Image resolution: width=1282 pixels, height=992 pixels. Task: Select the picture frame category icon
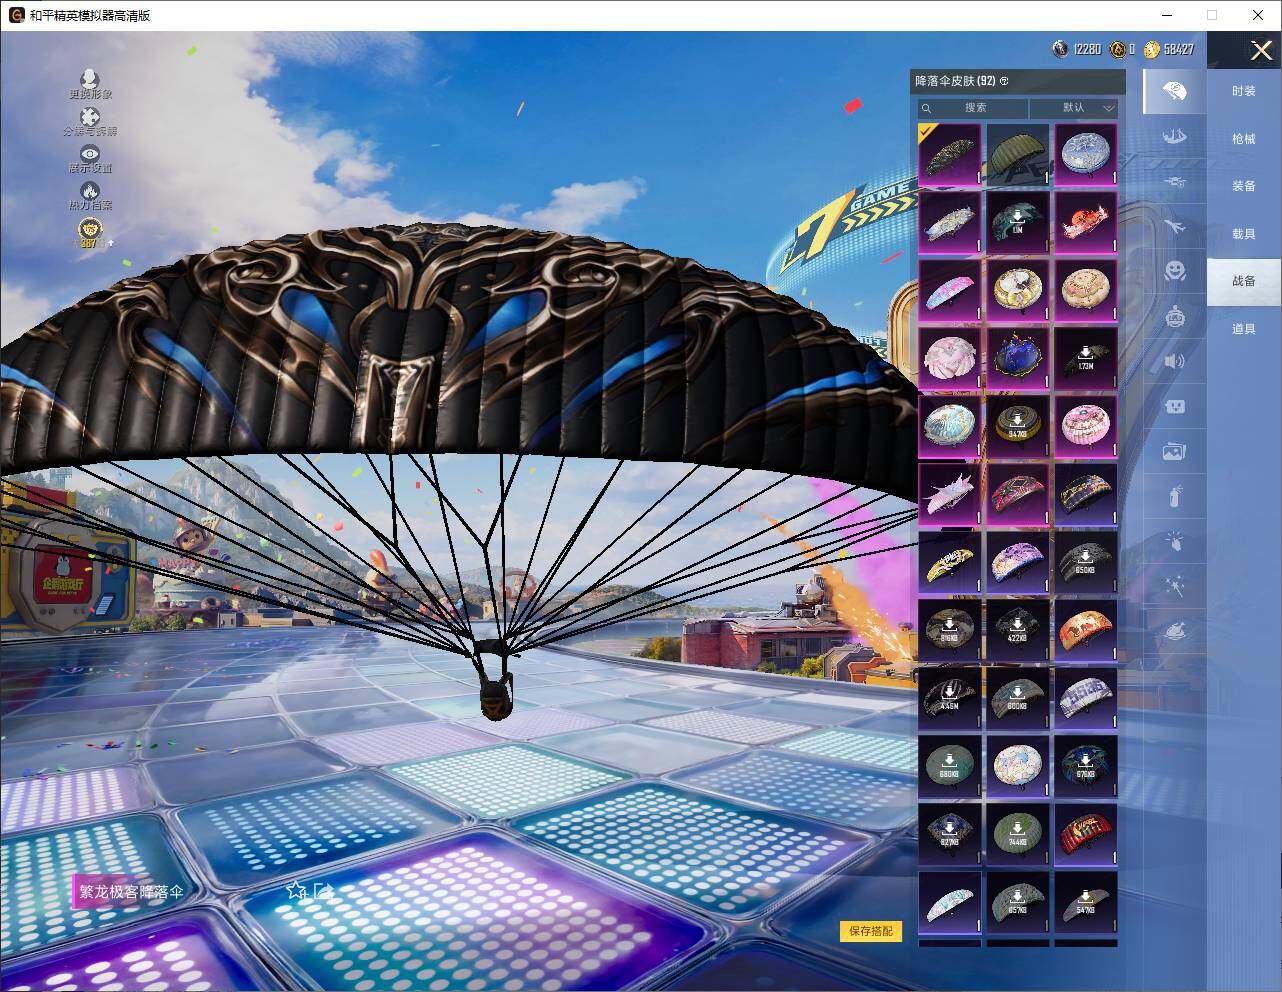pyautogui.click(x=1174, y=452)
